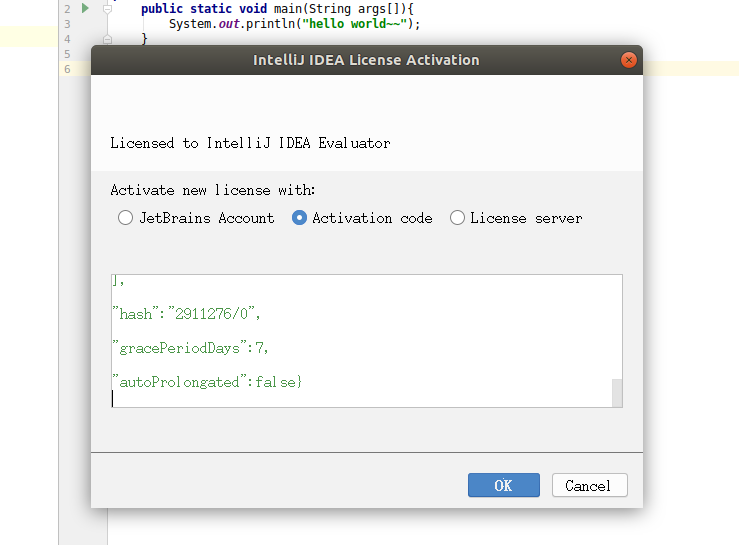Choose the Activation code radio button
The image size is (739, 545).
(x=299, y=218)
